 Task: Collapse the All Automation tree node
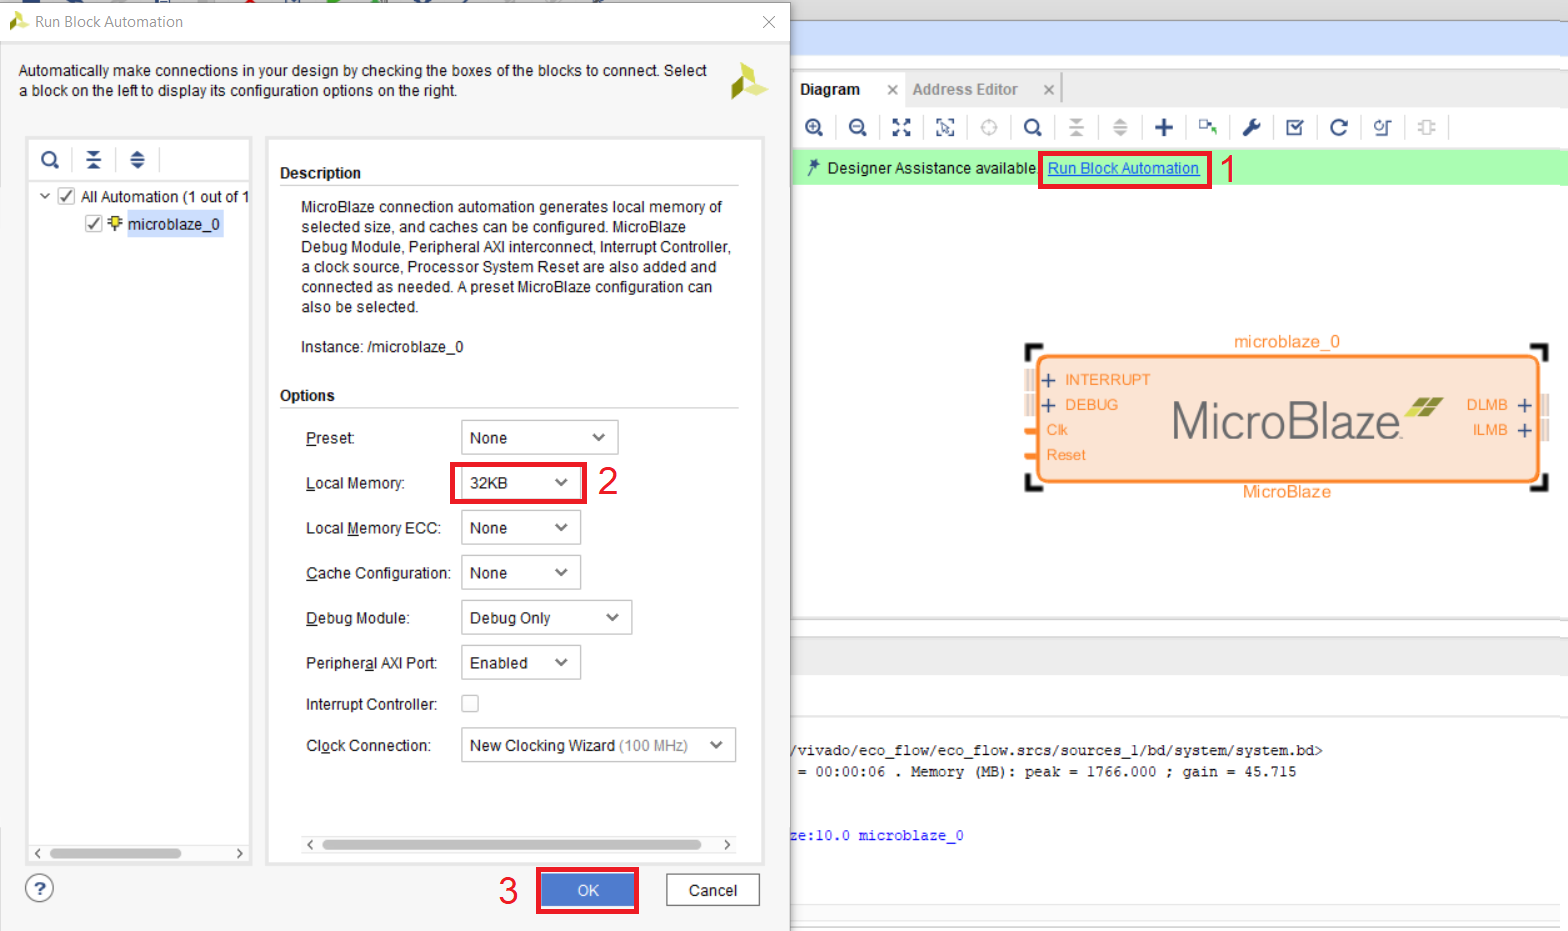[x=45, y=196]
